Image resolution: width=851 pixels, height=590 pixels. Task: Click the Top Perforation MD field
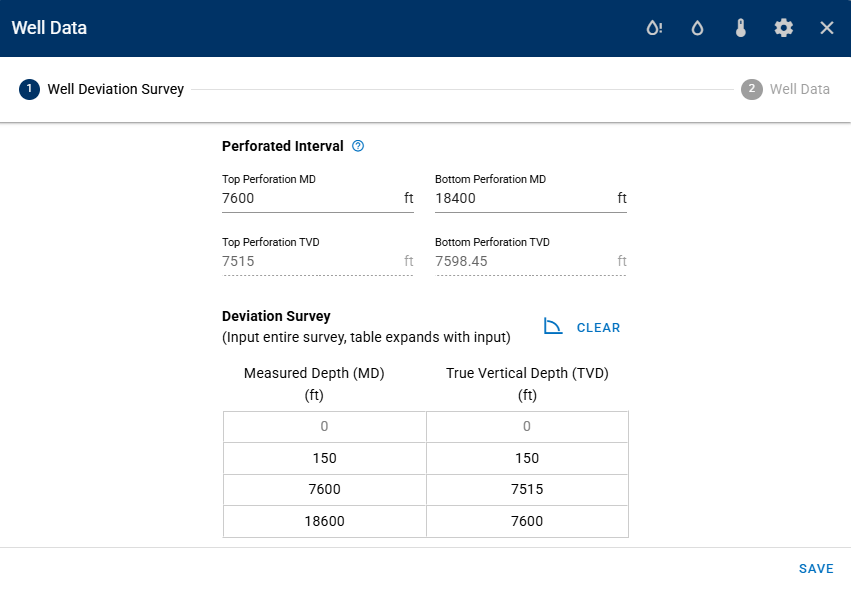pyautogui.click(x=310, y=198)
